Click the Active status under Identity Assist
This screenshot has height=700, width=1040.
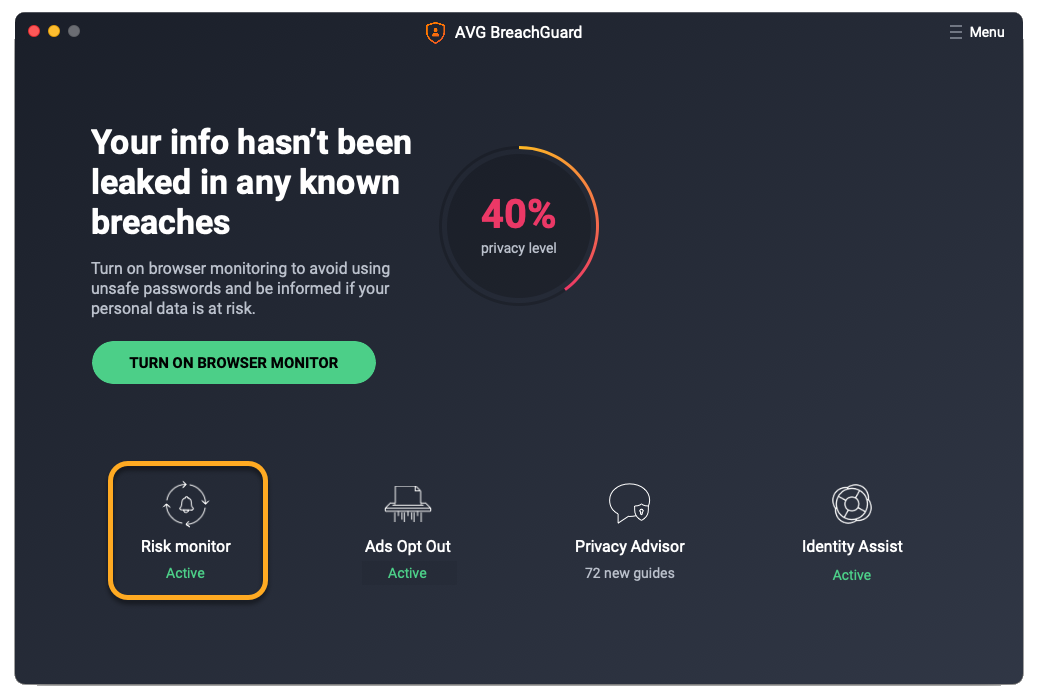click(852, 575)
